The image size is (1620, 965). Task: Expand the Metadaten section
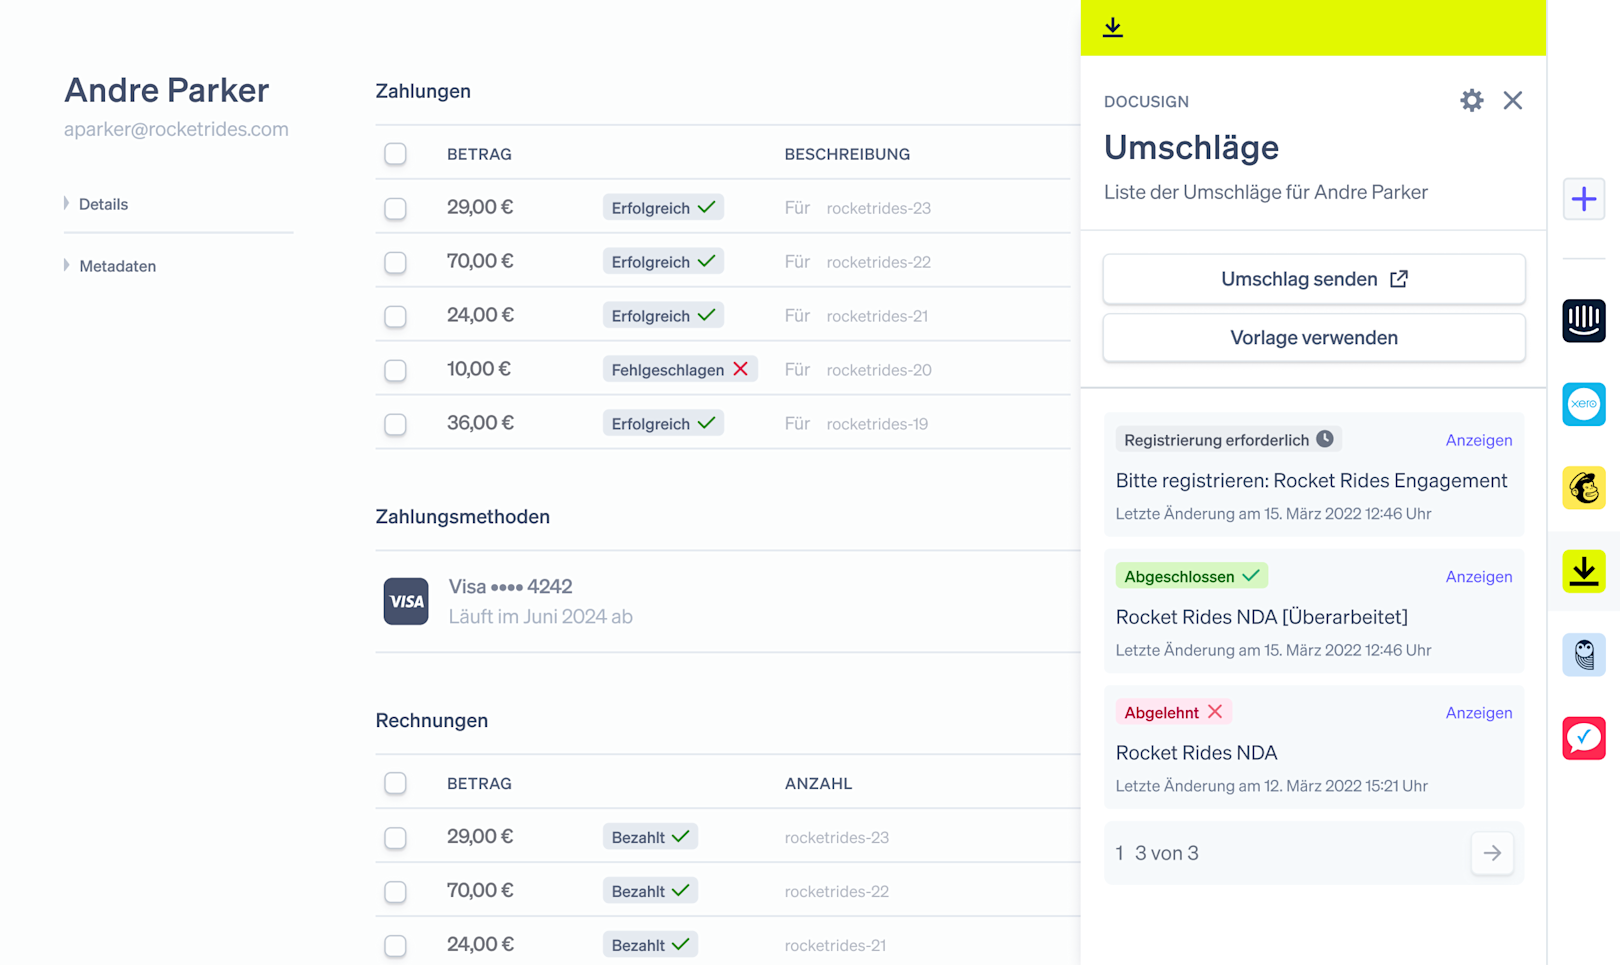pyautogui.click(x=111, y=266)
